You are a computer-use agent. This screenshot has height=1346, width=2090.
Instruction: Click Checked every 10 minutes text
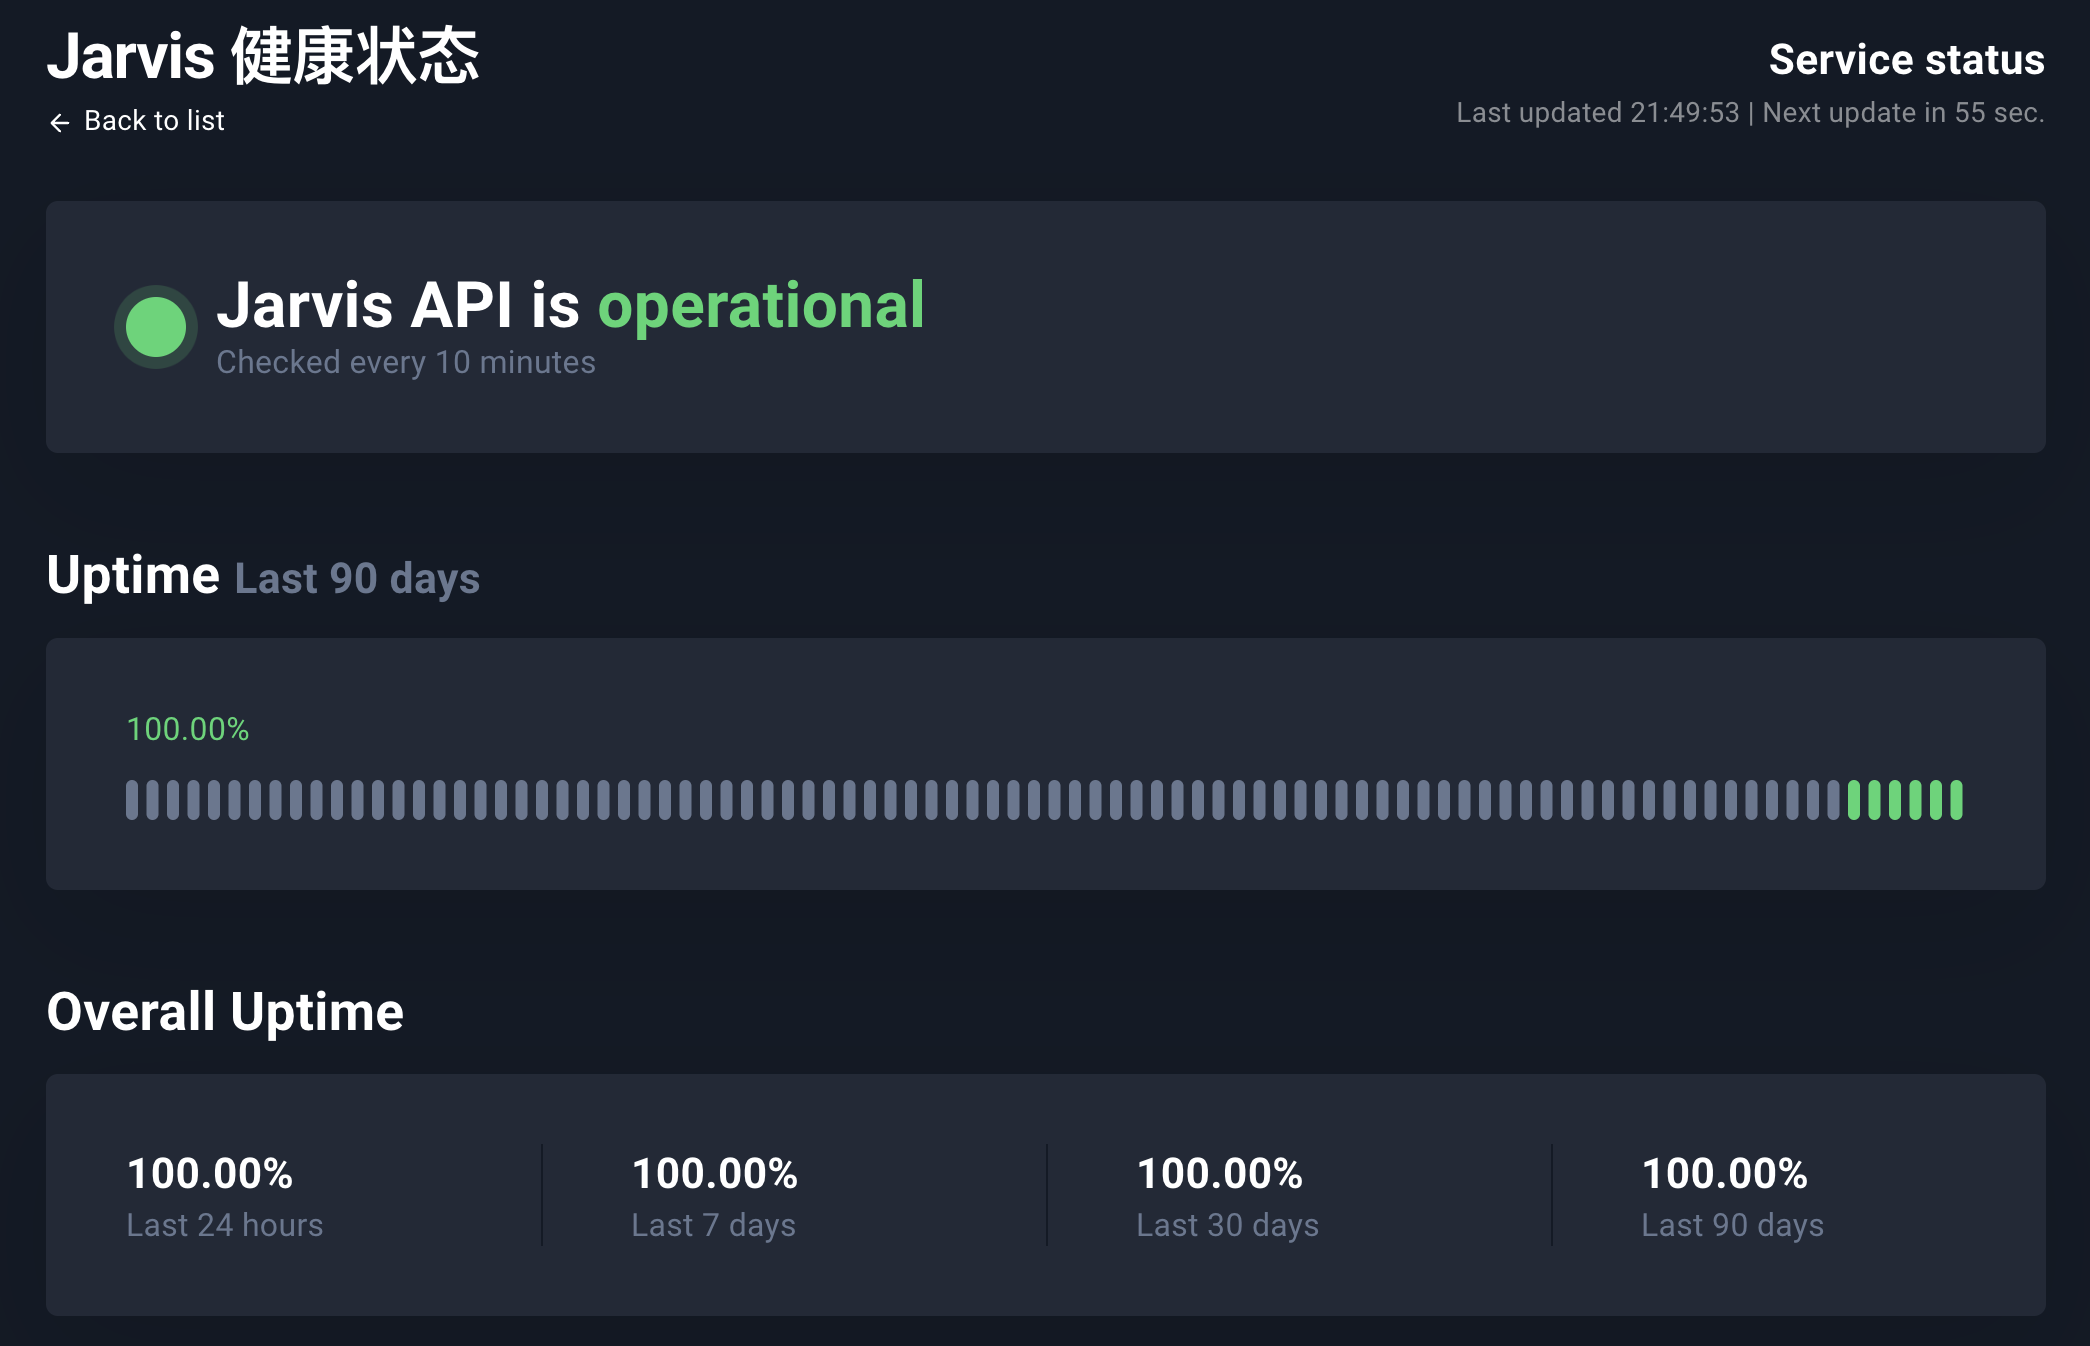pos(406,362)
